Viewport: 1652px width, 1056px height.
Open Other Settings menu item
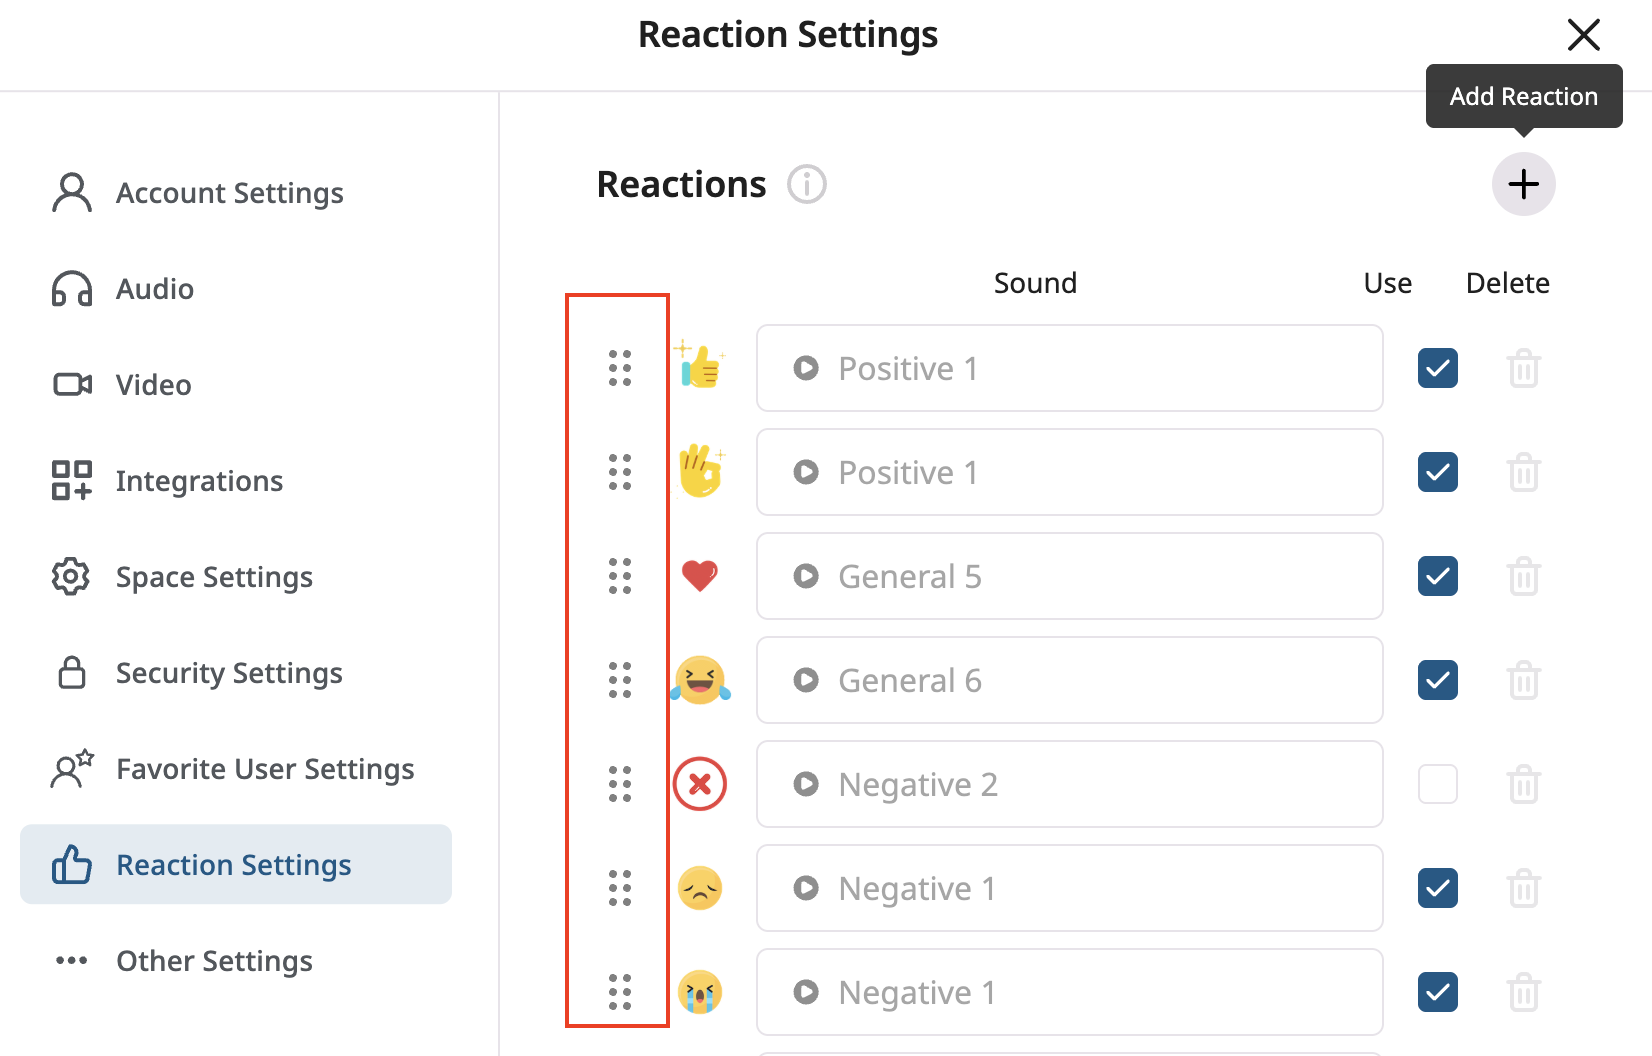coord(214,960)
